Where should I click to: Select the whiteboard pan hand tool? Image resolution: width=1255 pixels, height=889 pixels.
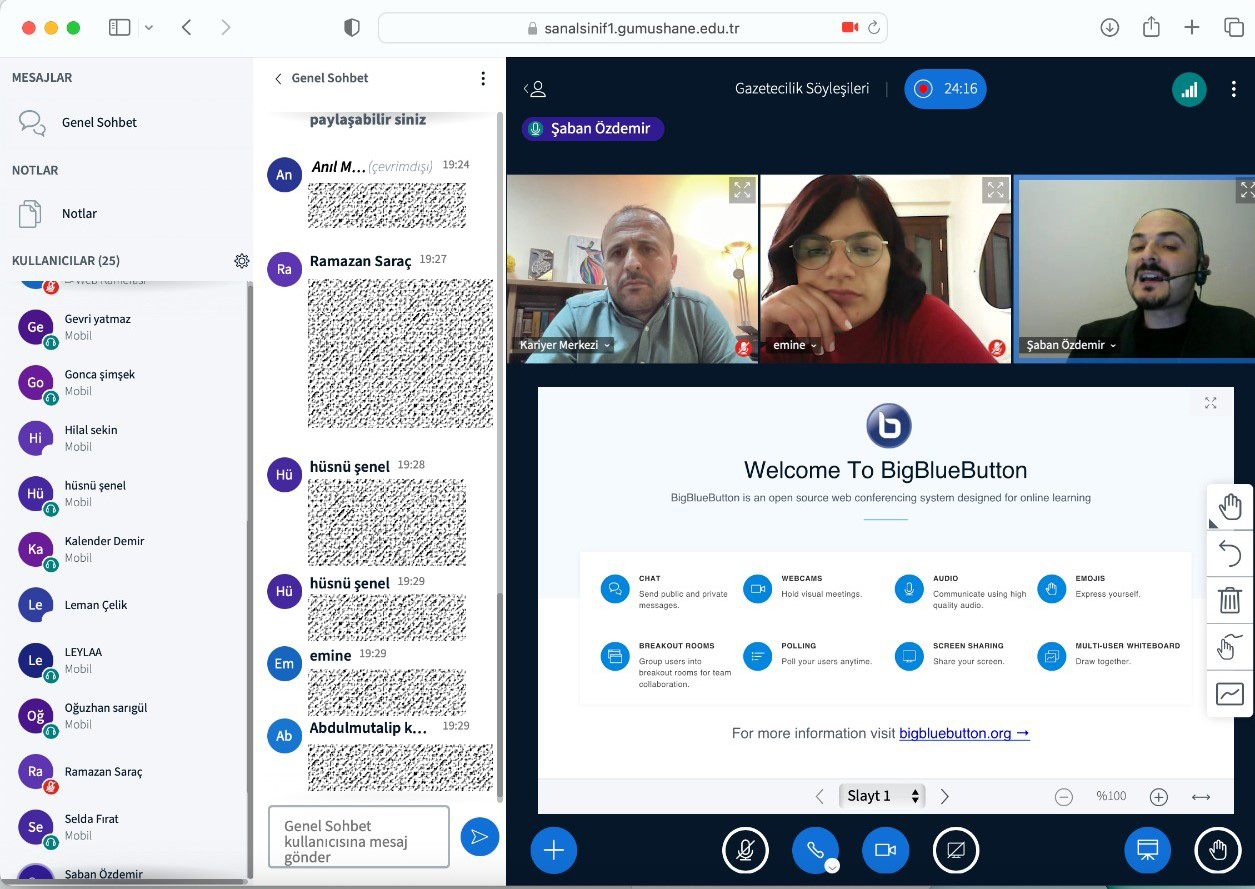pos(1230,506)
